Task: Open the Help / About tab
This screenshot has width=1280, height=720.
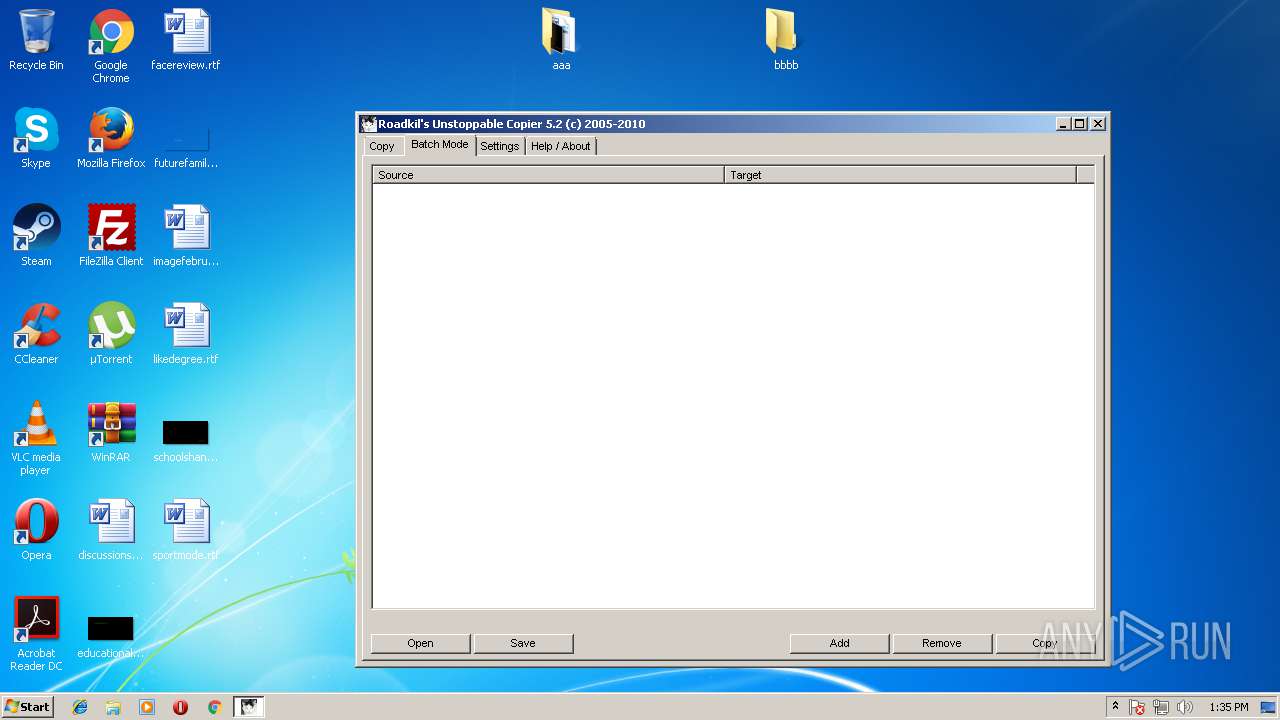Action: pyautogui.click(x=561, y=146)
